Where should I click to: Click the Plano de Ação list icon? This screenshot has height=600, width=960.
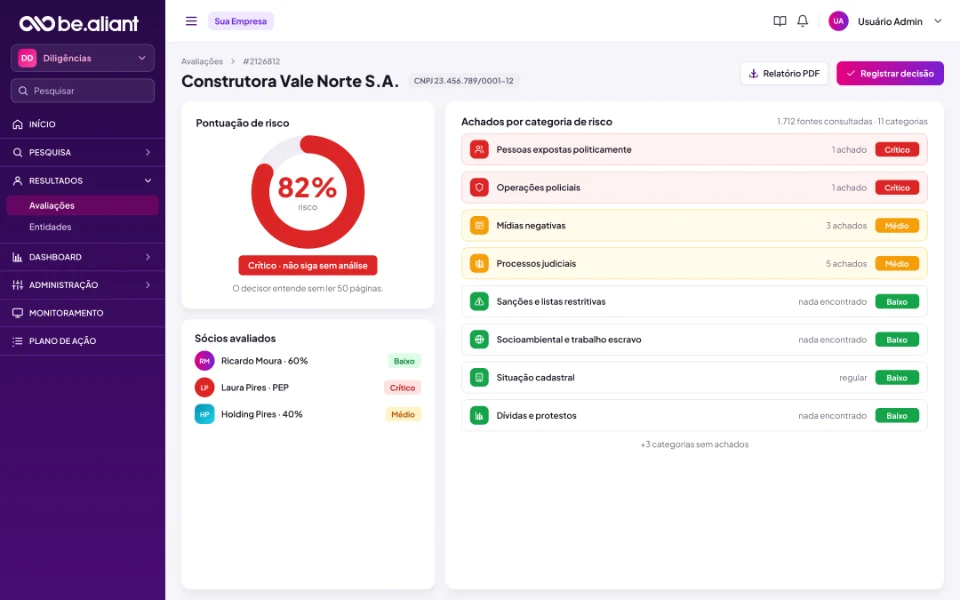pos(18,341)
